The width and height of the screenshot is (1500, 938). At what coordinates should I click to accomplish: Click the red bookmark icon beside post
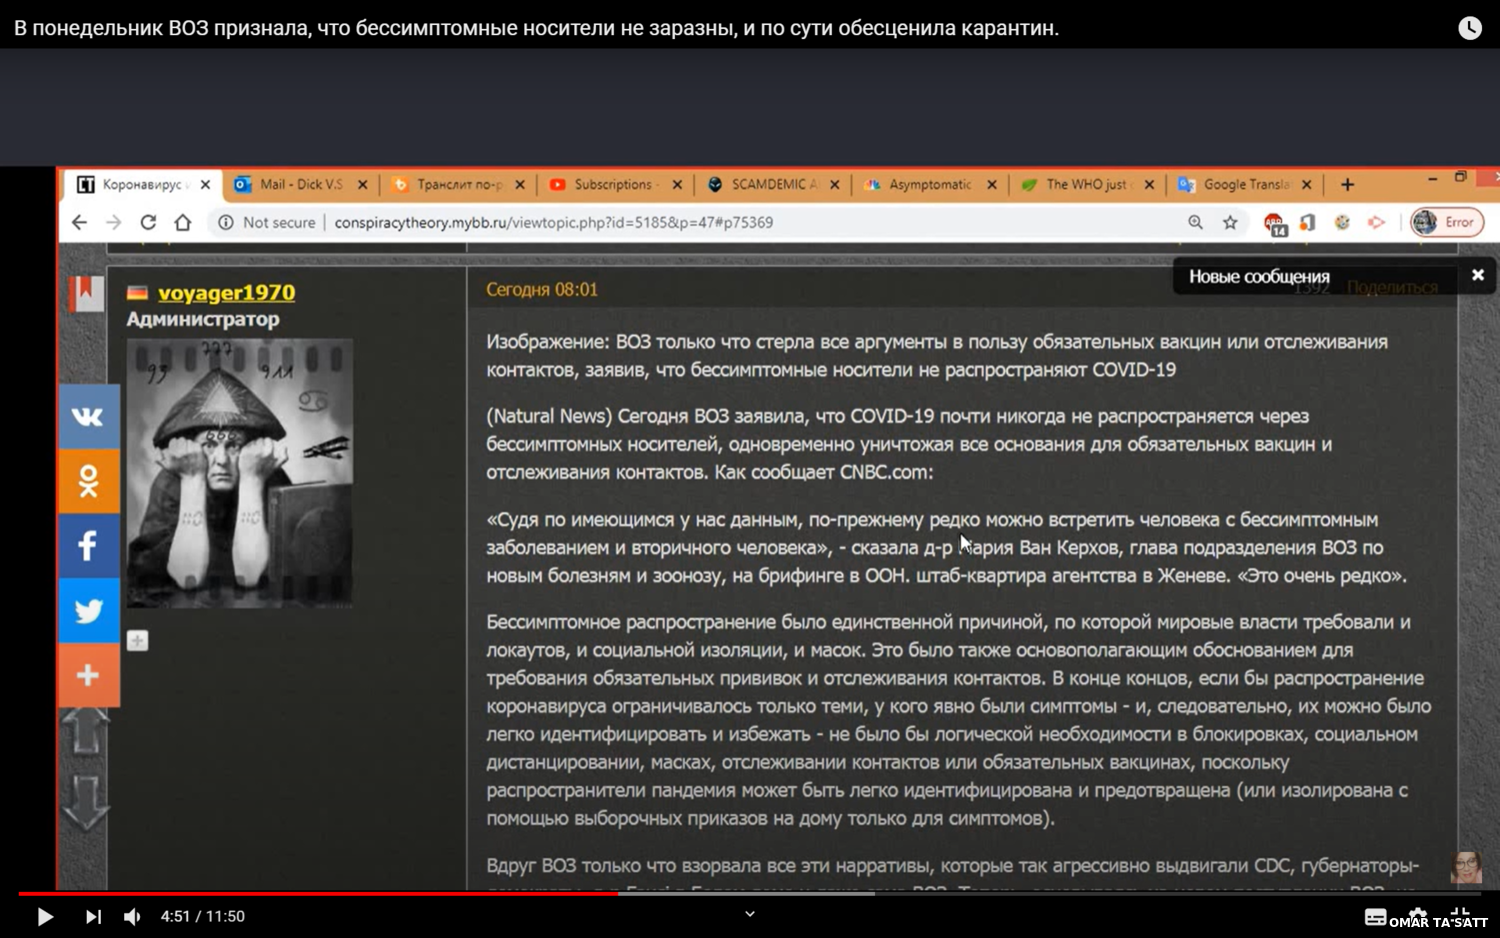(x=86, y=293)
